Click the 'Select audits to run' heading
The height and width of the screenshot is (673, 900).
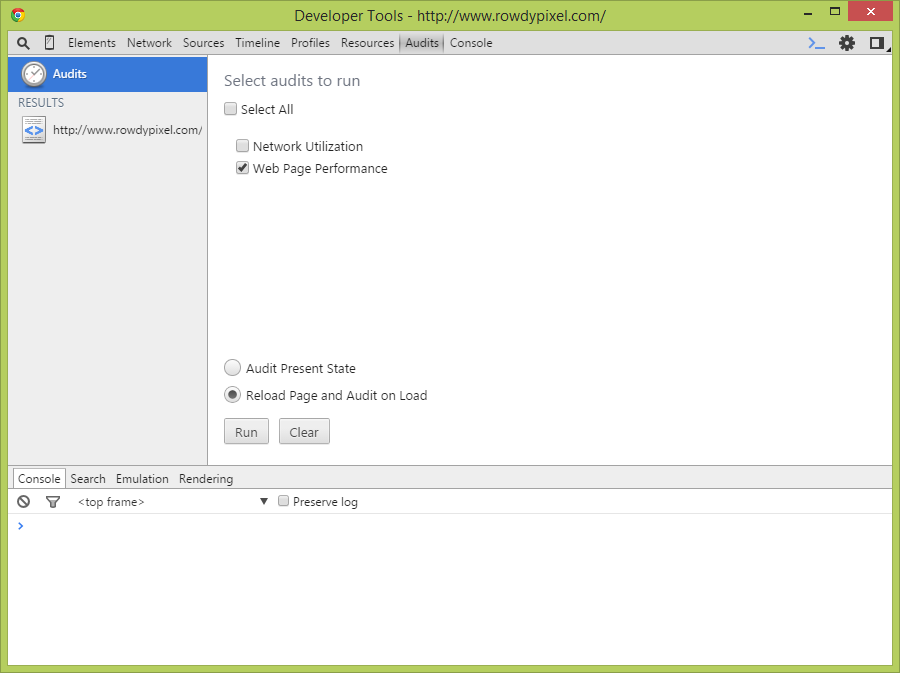292,81
